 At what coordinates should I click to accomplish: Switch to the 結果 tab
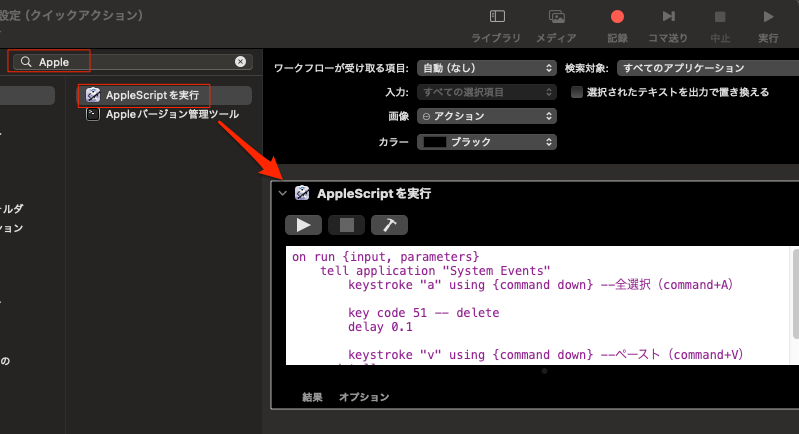(x=313, y=397)
